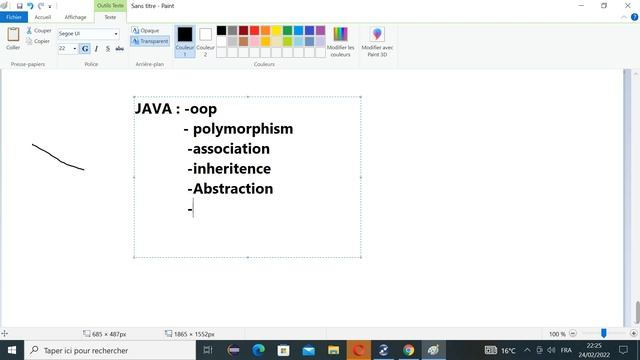The height and width of the screenshot is (360, 640).
Task: Cut selection with Couper
Action: pos(39,31)
